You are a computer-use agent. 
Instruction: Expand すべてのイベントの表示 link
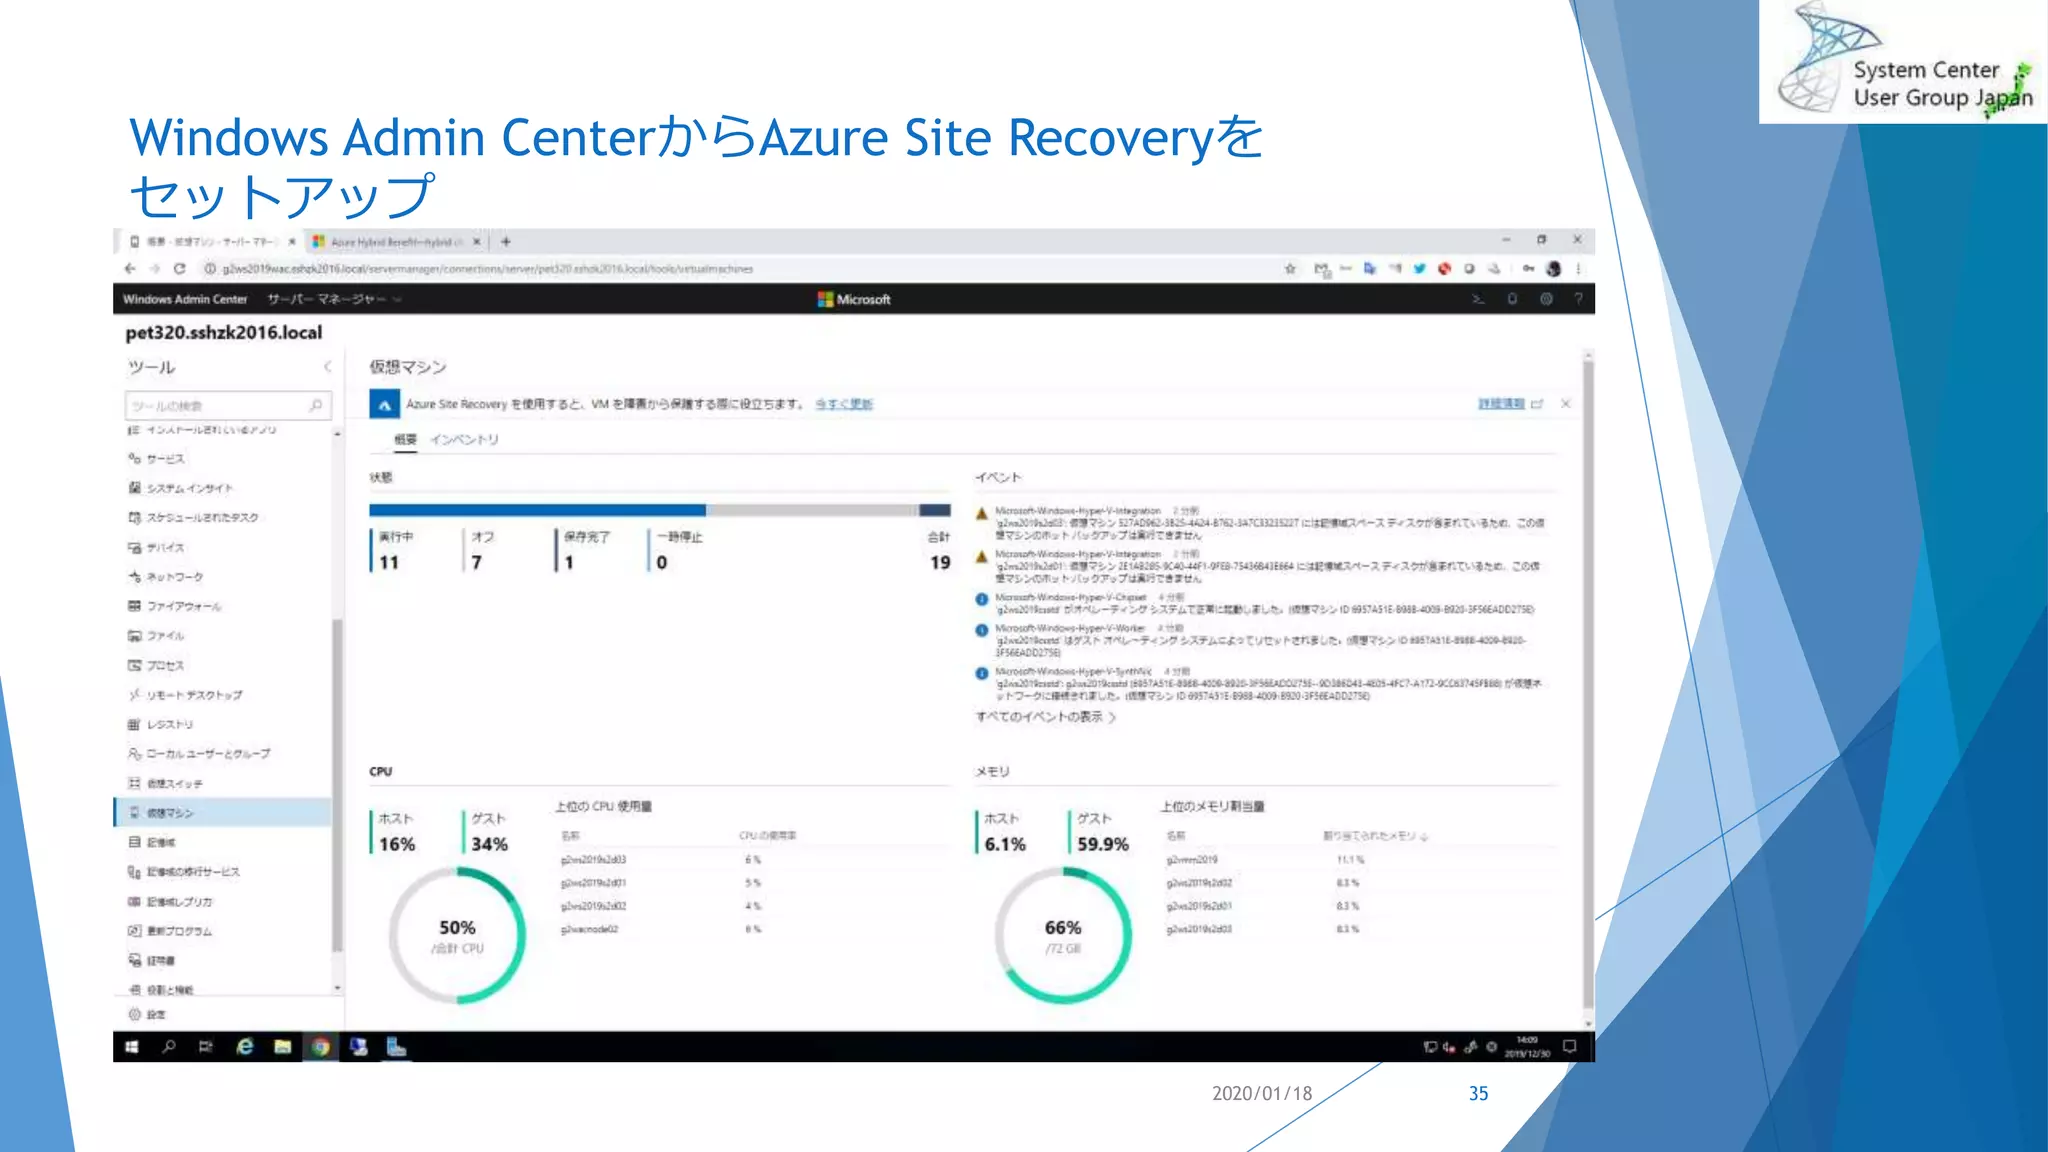(x=1045, y=717)
